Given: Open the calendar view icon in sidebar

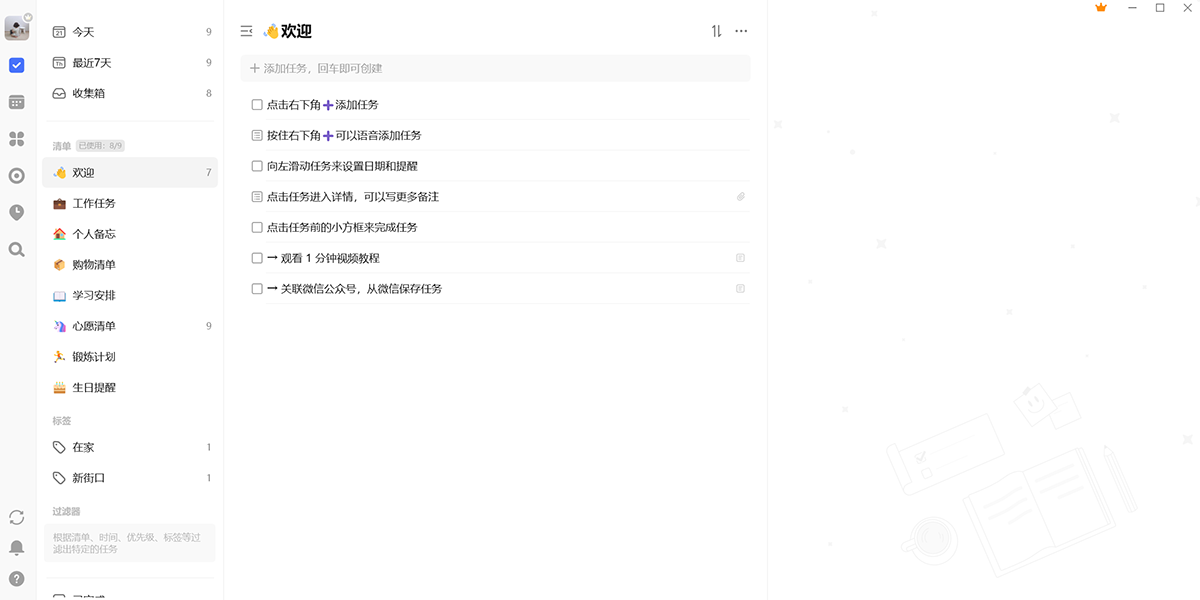Looking at the screenshot, I should 16,102.
